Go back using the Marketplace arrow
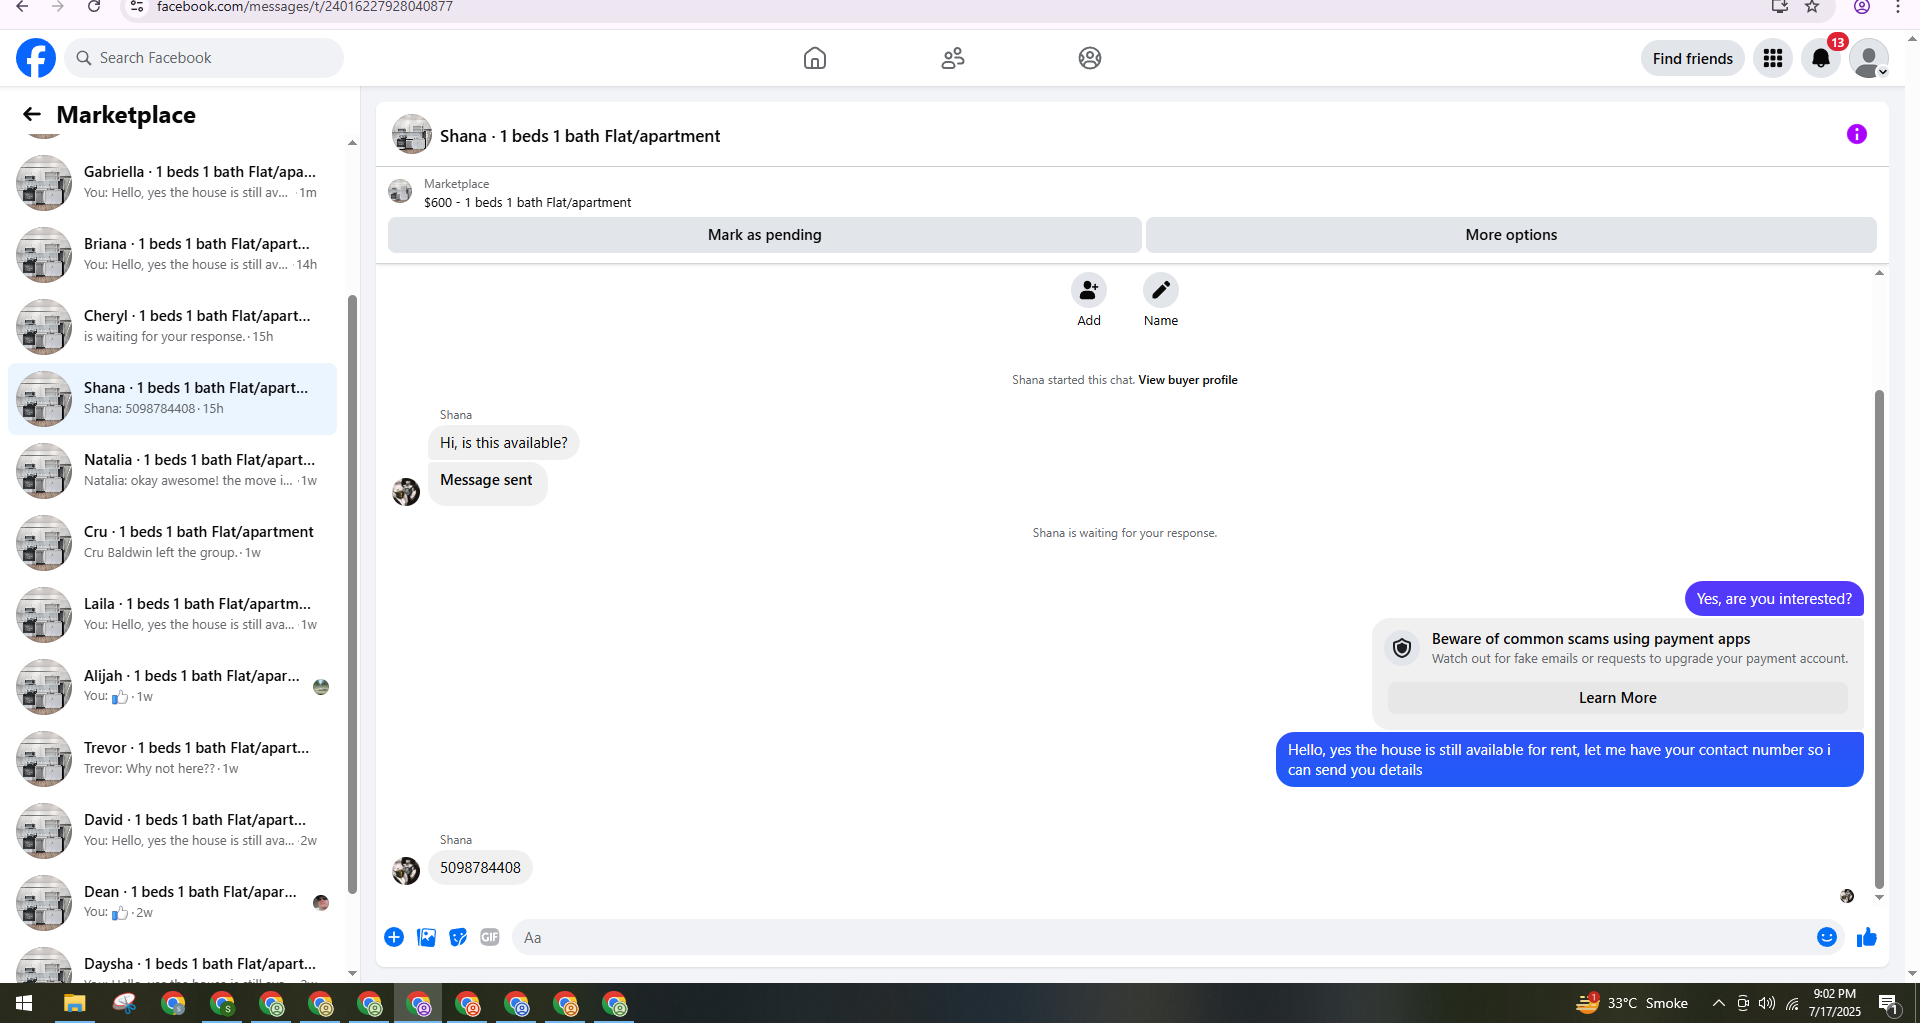This screenshot has width=1920, height=1023. [x=32, y=115]
